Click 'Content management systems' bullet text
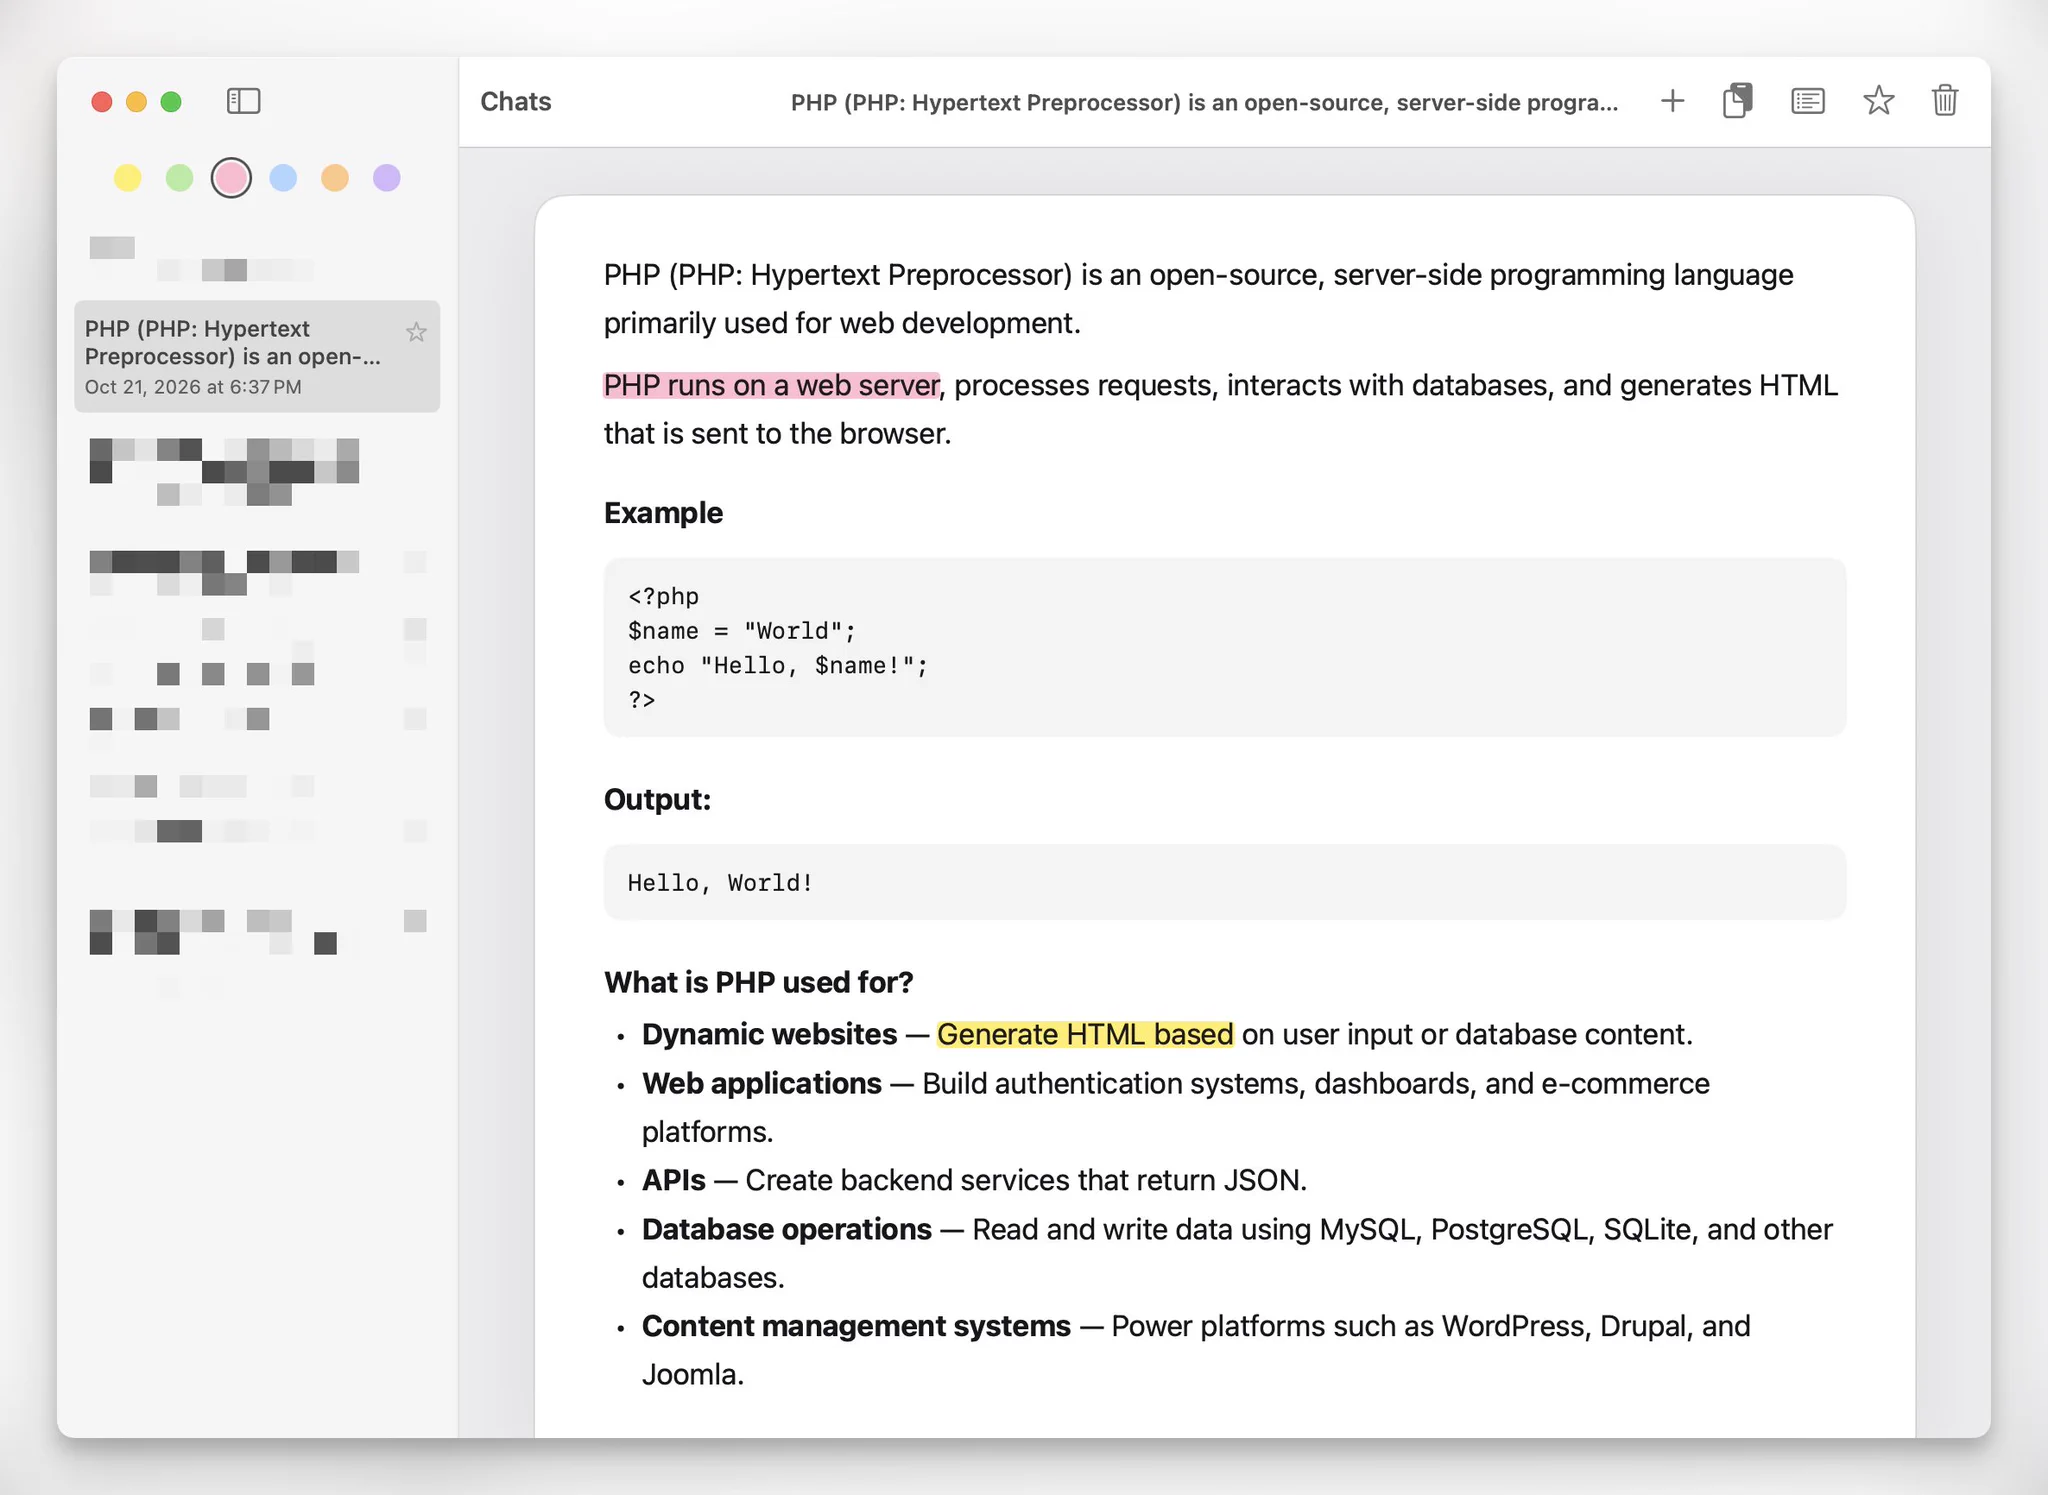The image size is (2048, 1495). (856, 1326)
